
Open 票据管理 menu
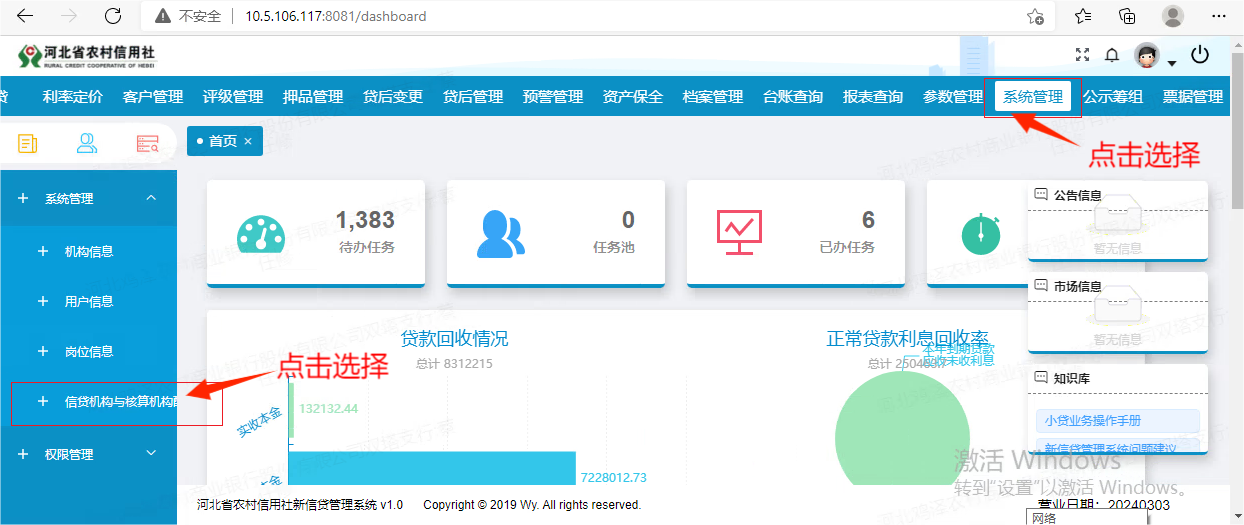[1193, 97]
